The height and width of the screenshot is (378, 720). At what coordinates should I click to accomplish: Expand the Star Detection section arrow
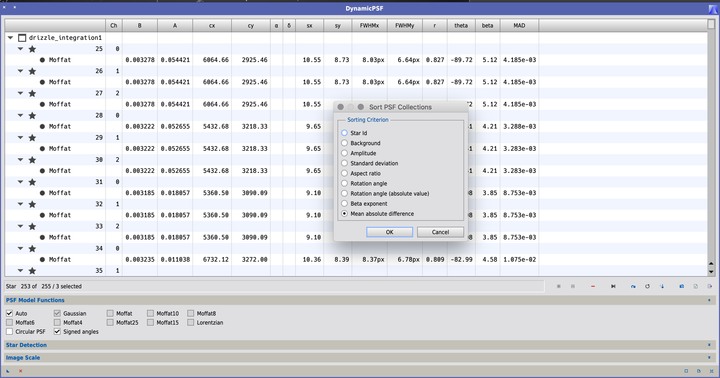(x=709, y=345)
